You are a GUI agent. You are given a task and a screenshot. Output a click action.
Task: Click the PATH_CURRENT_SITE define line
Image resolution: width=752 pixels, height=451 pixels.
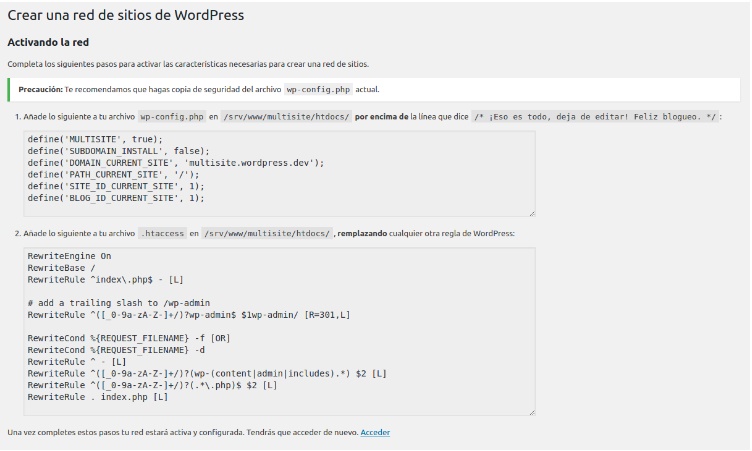(x=113, y=175)
